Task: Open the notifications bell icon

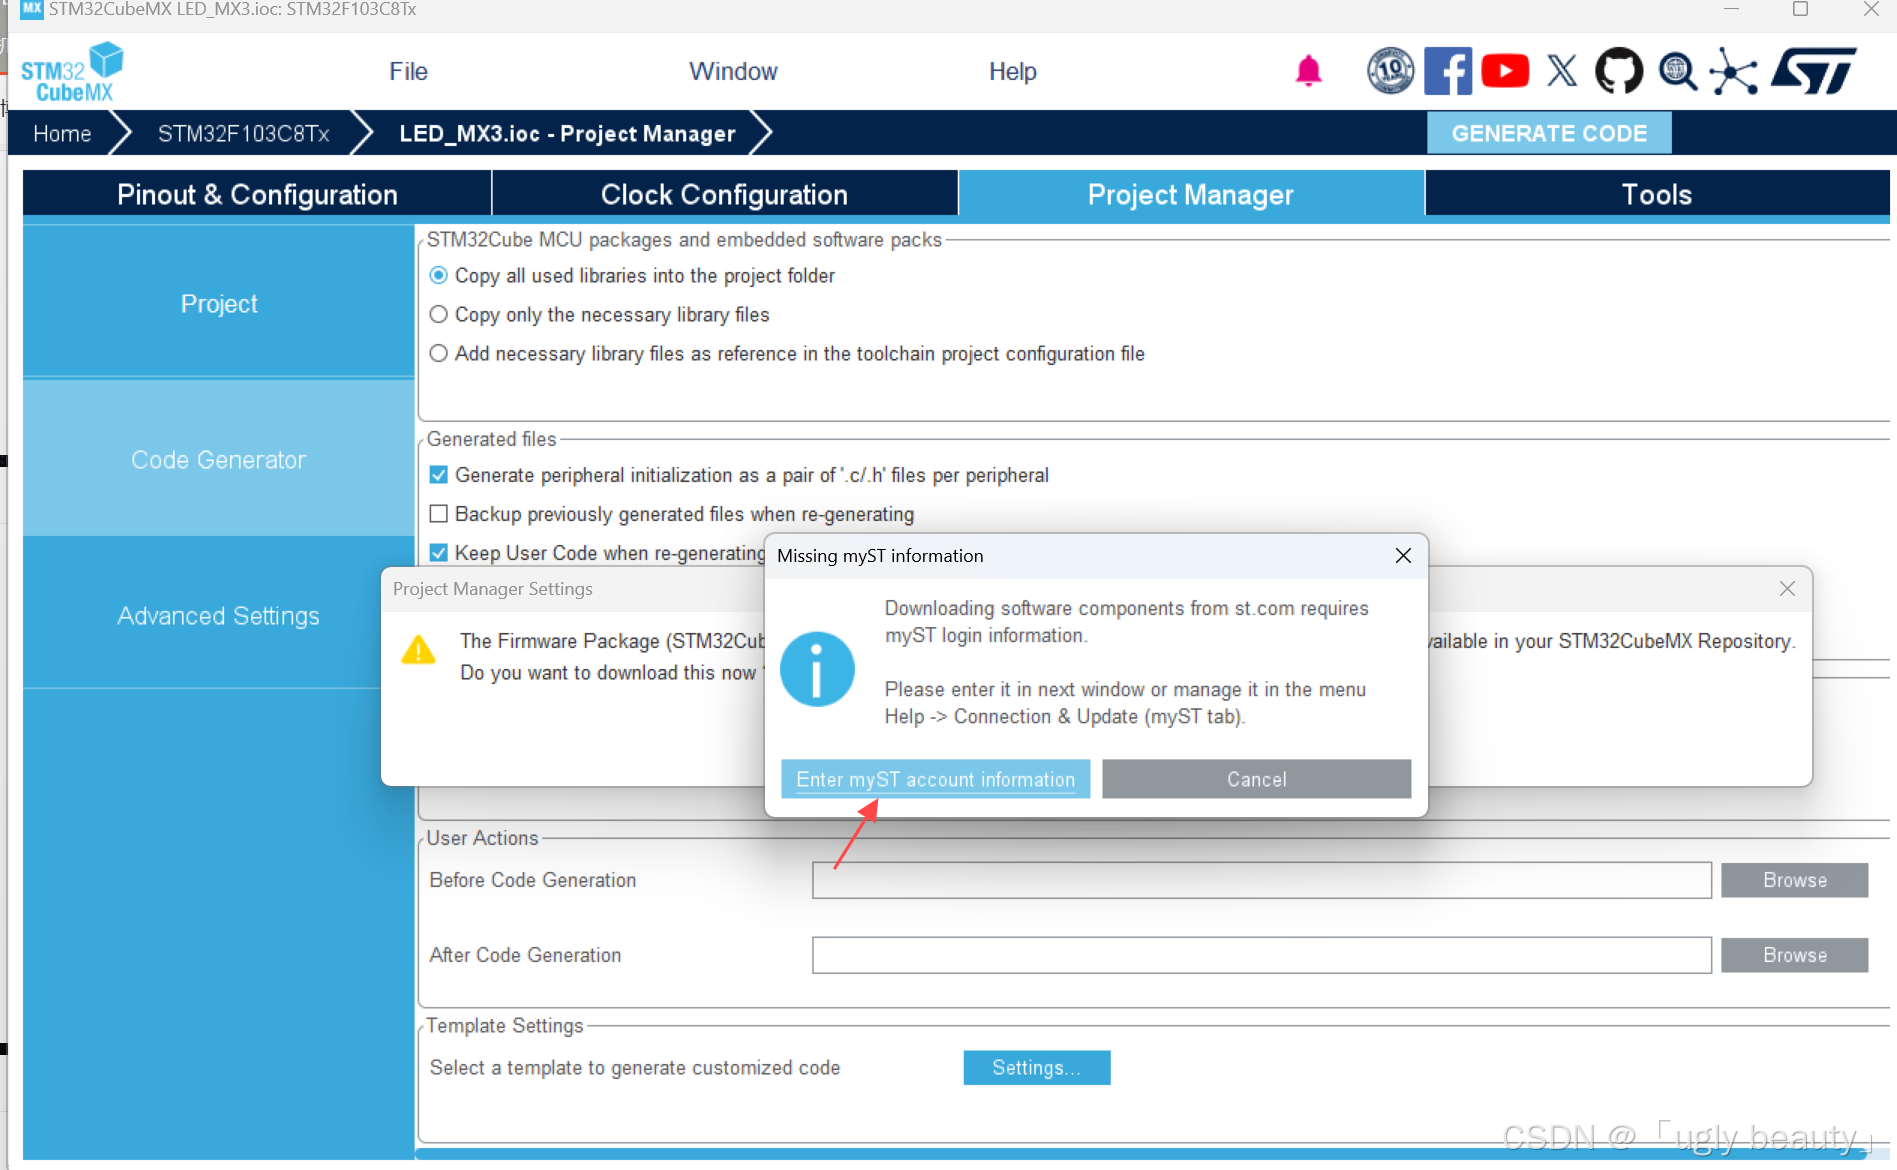Action: click(1308, 71)
